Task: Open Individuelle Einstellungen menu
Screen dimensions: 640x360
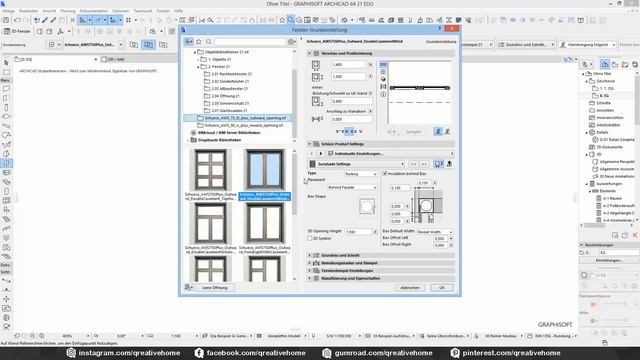Action: (x=390, y=154)
